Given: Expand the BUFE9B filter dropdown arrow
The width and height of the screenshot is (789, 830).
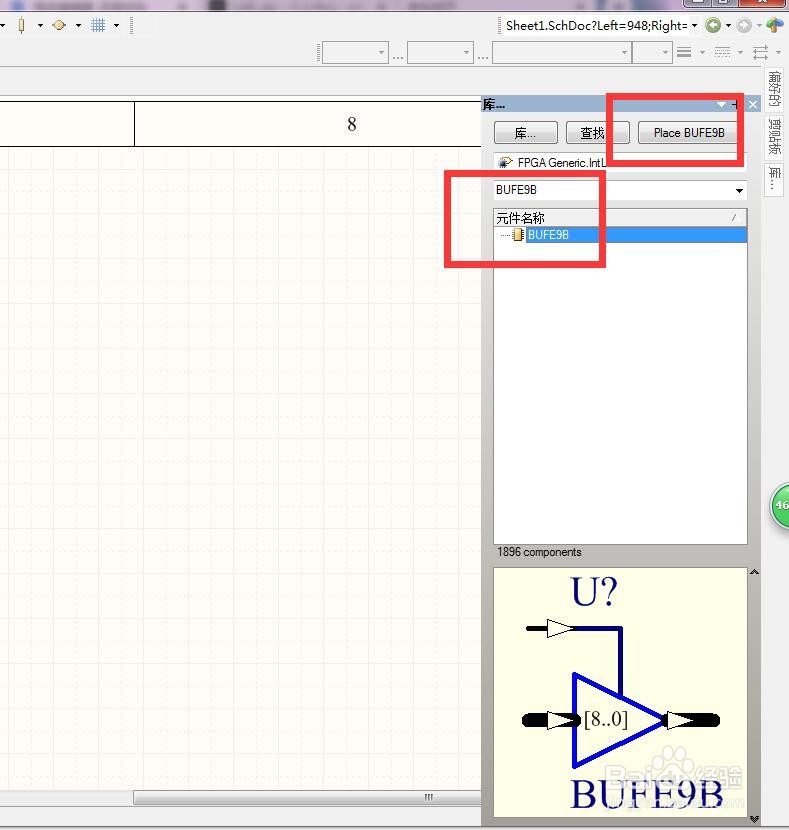Looking at the screenshot, I should (x=739, y=190).
